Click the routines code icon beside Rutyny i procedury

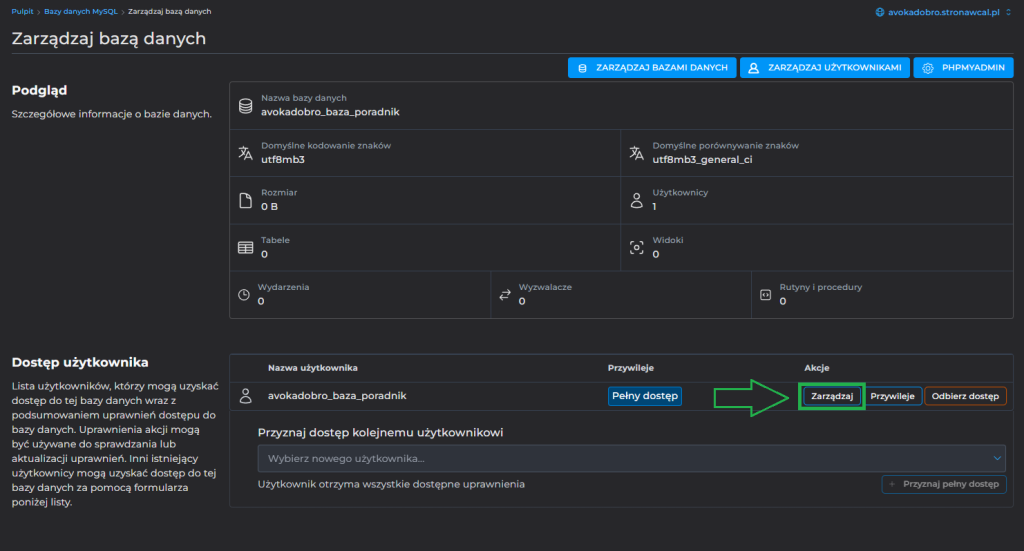point(765,295)
